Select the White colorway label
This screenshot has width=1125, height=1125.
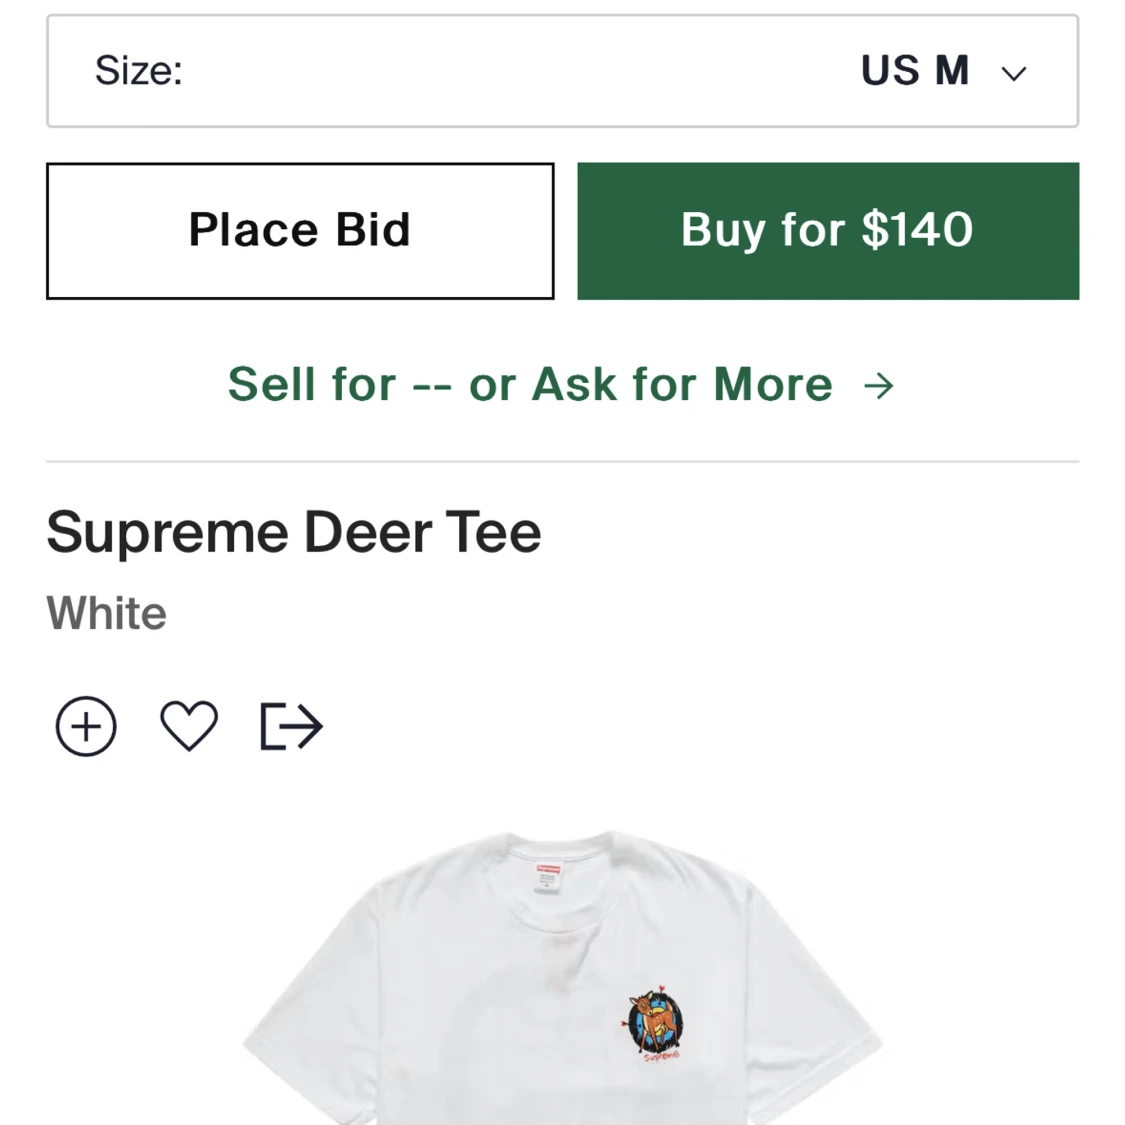point(106,613)
